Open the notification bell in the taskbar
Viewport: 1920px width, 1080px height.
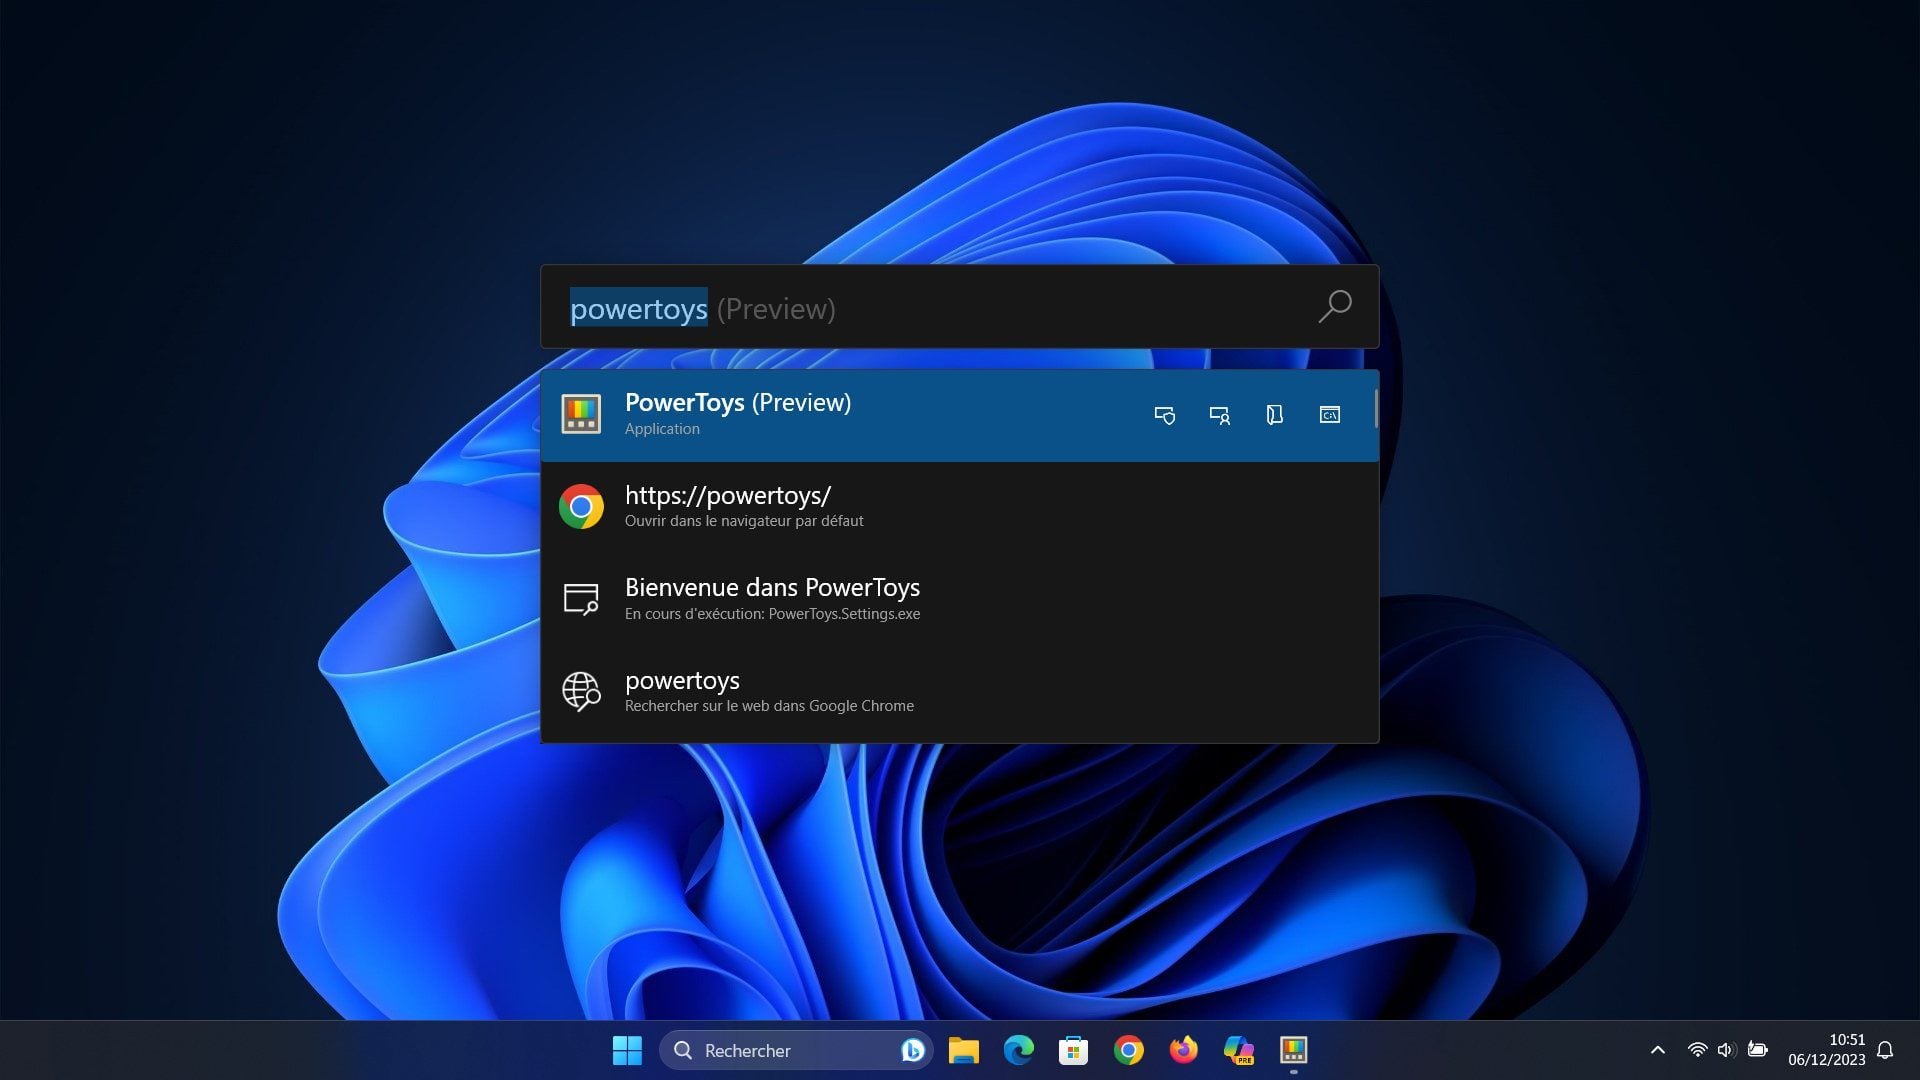tap(1885, 1050)
